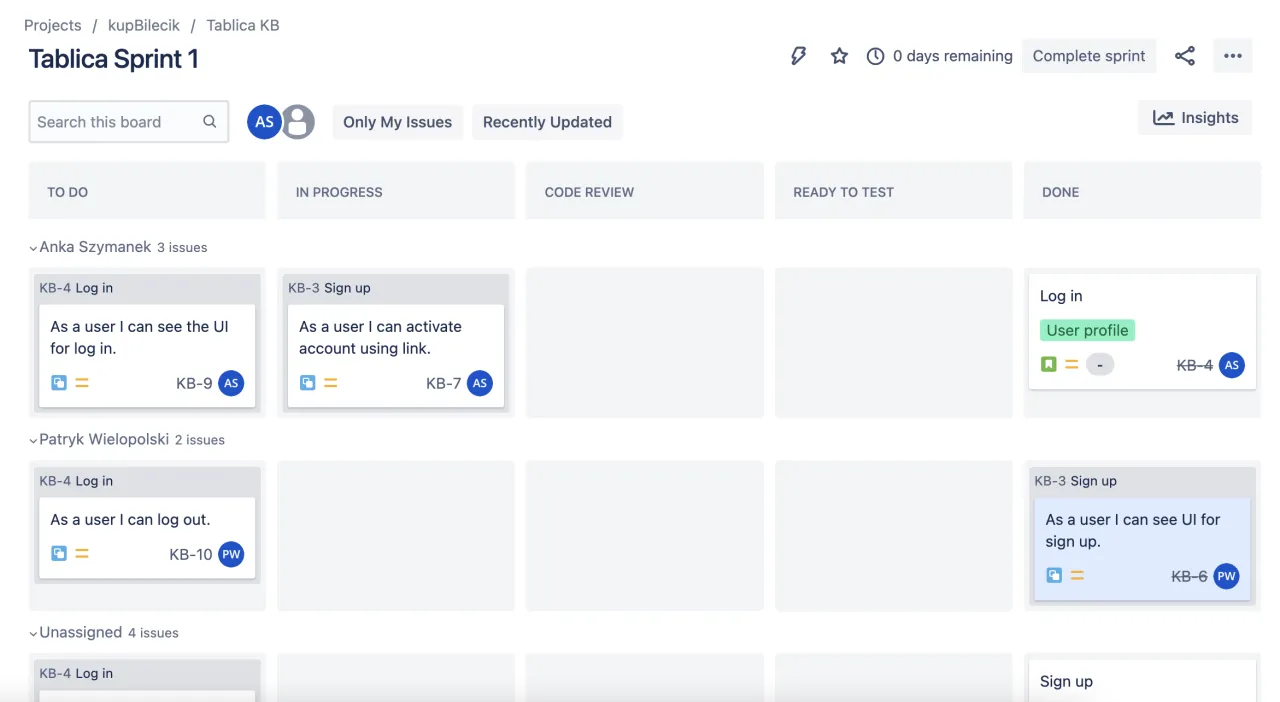Go to kupBilecik in breadcrumb
This screenshot has width=1280, height=702.
[x=144, y=25]
